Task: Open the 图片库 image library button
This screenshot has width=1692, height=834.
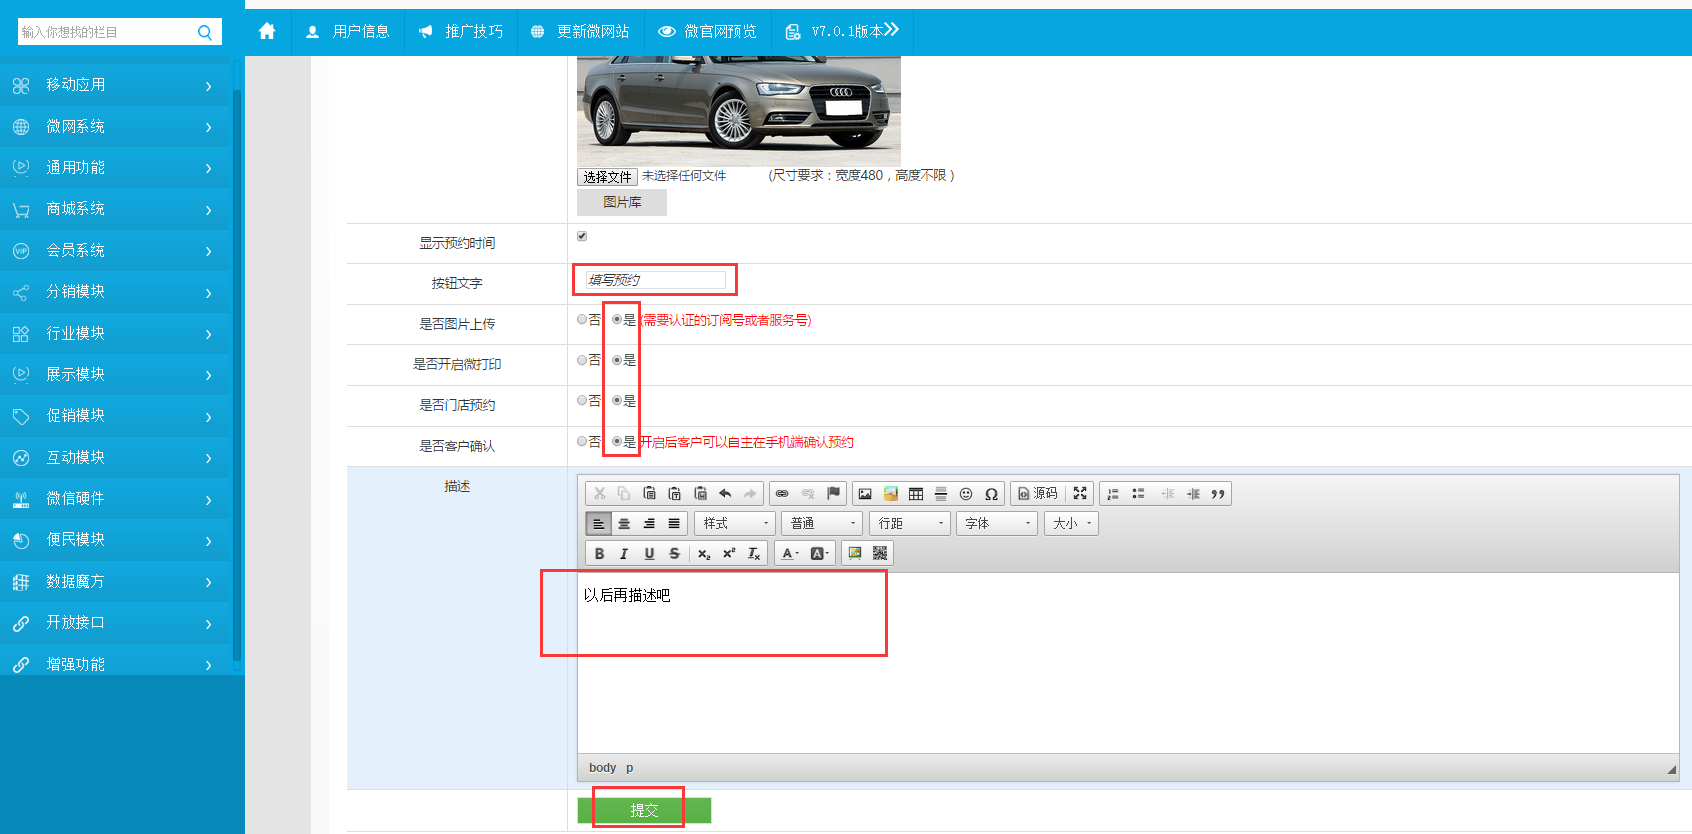Action: [622, 202]
